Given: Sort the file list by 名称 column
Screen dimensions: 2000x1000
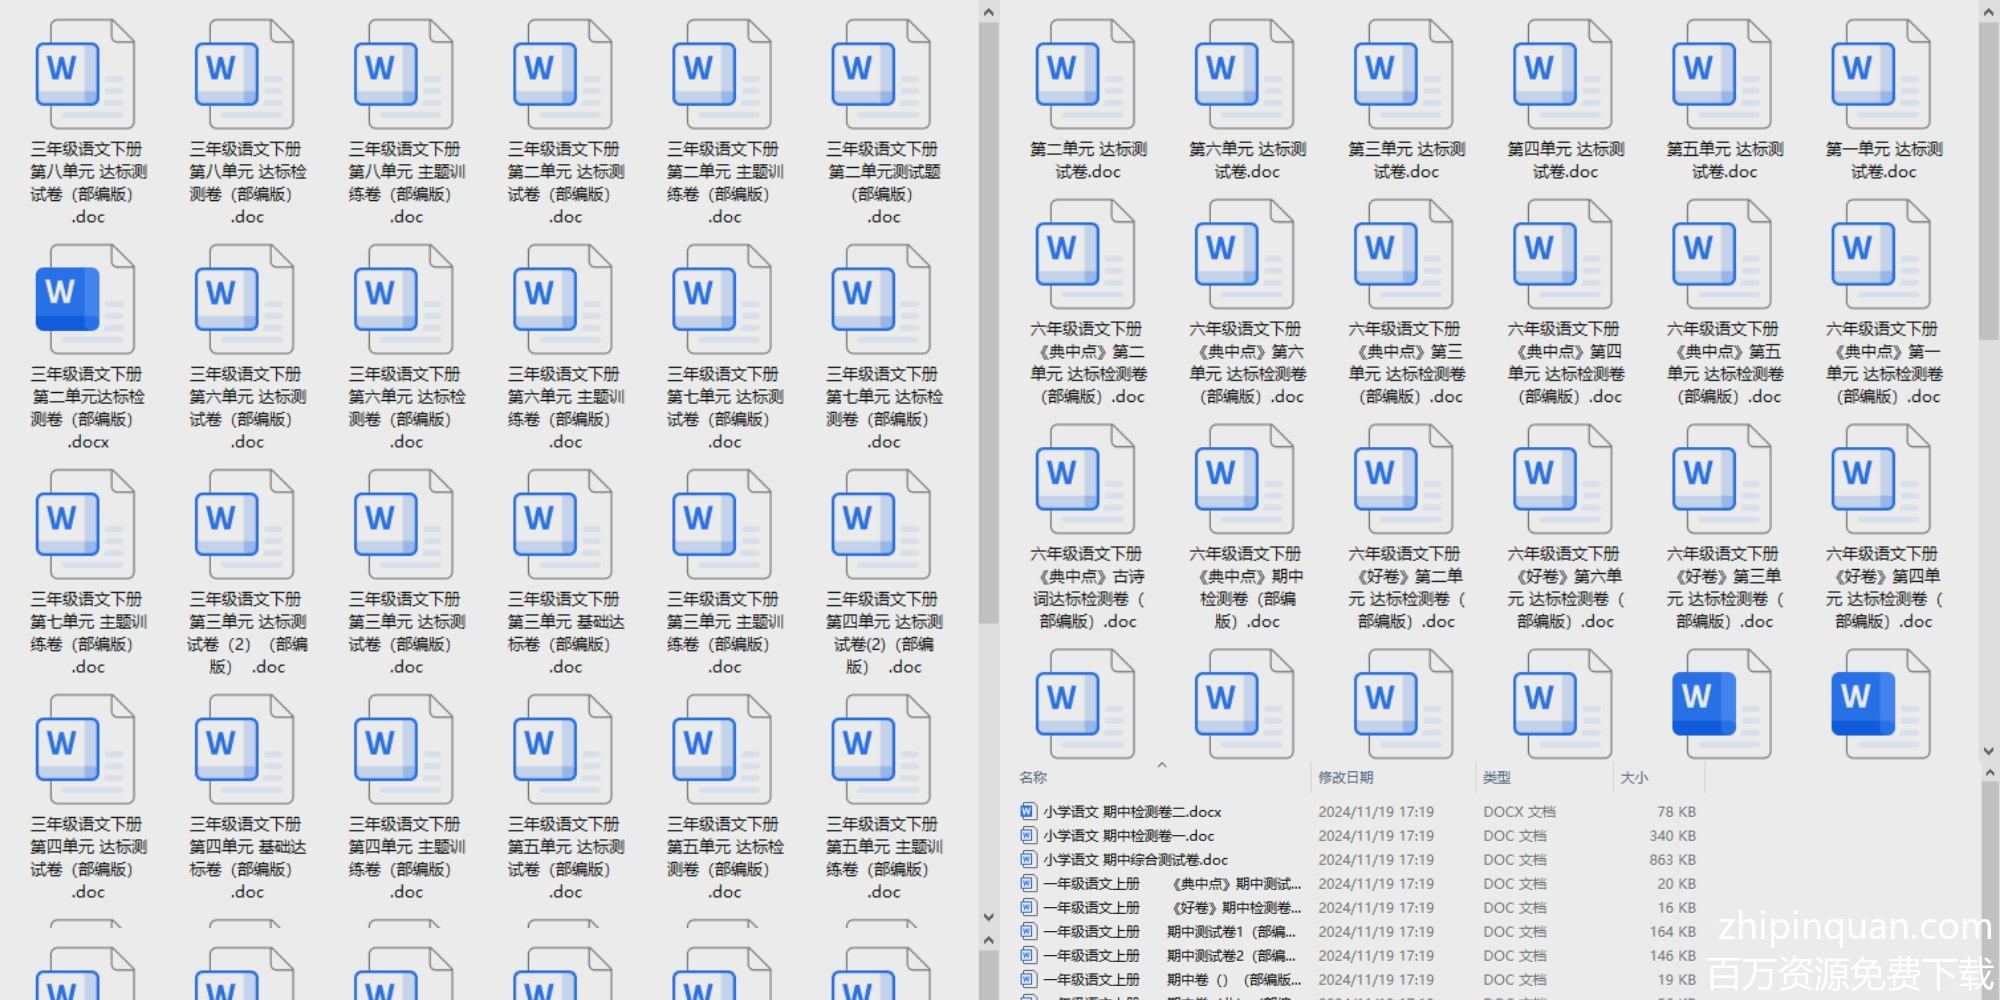Looking at the screenshot, I should tap(1033, 777).
